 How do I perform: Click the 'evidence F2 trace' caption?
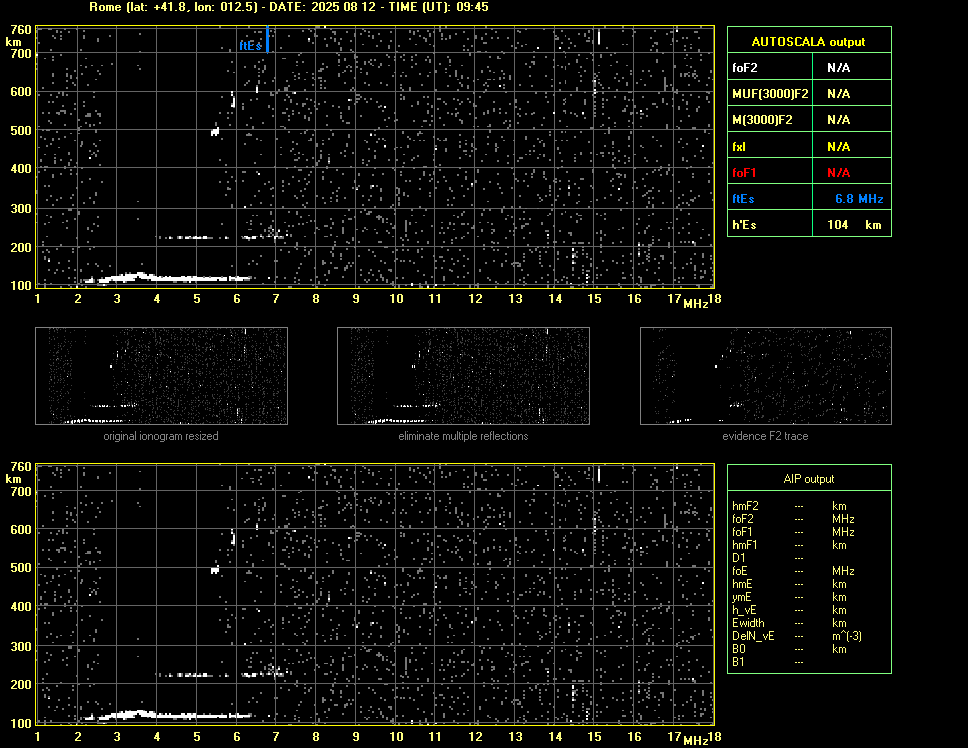[x=765, y=436]
